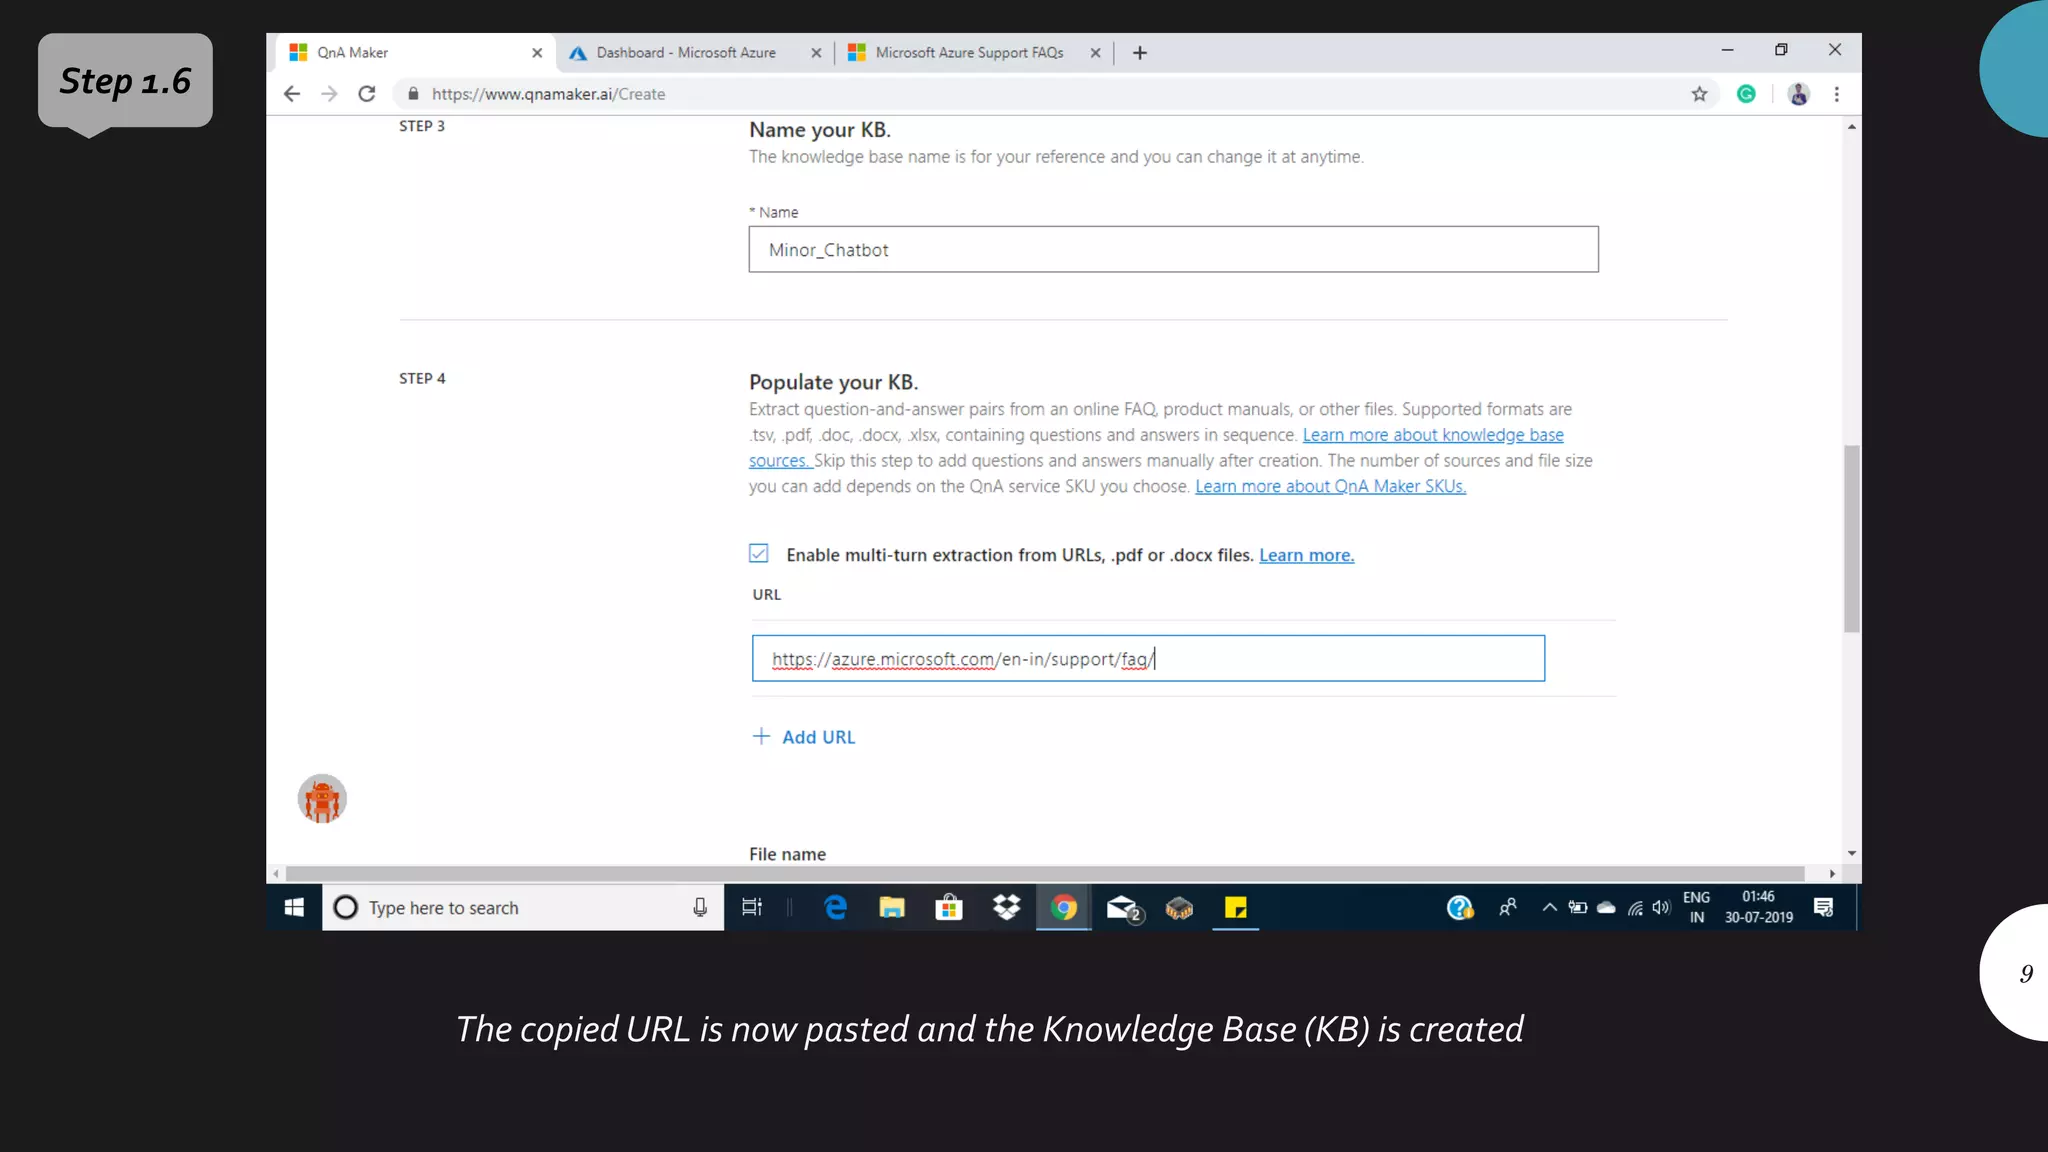This screenshot has width=2048, height=1152.
Task: Reload the QnA Maker page
Action: point(367,94)
